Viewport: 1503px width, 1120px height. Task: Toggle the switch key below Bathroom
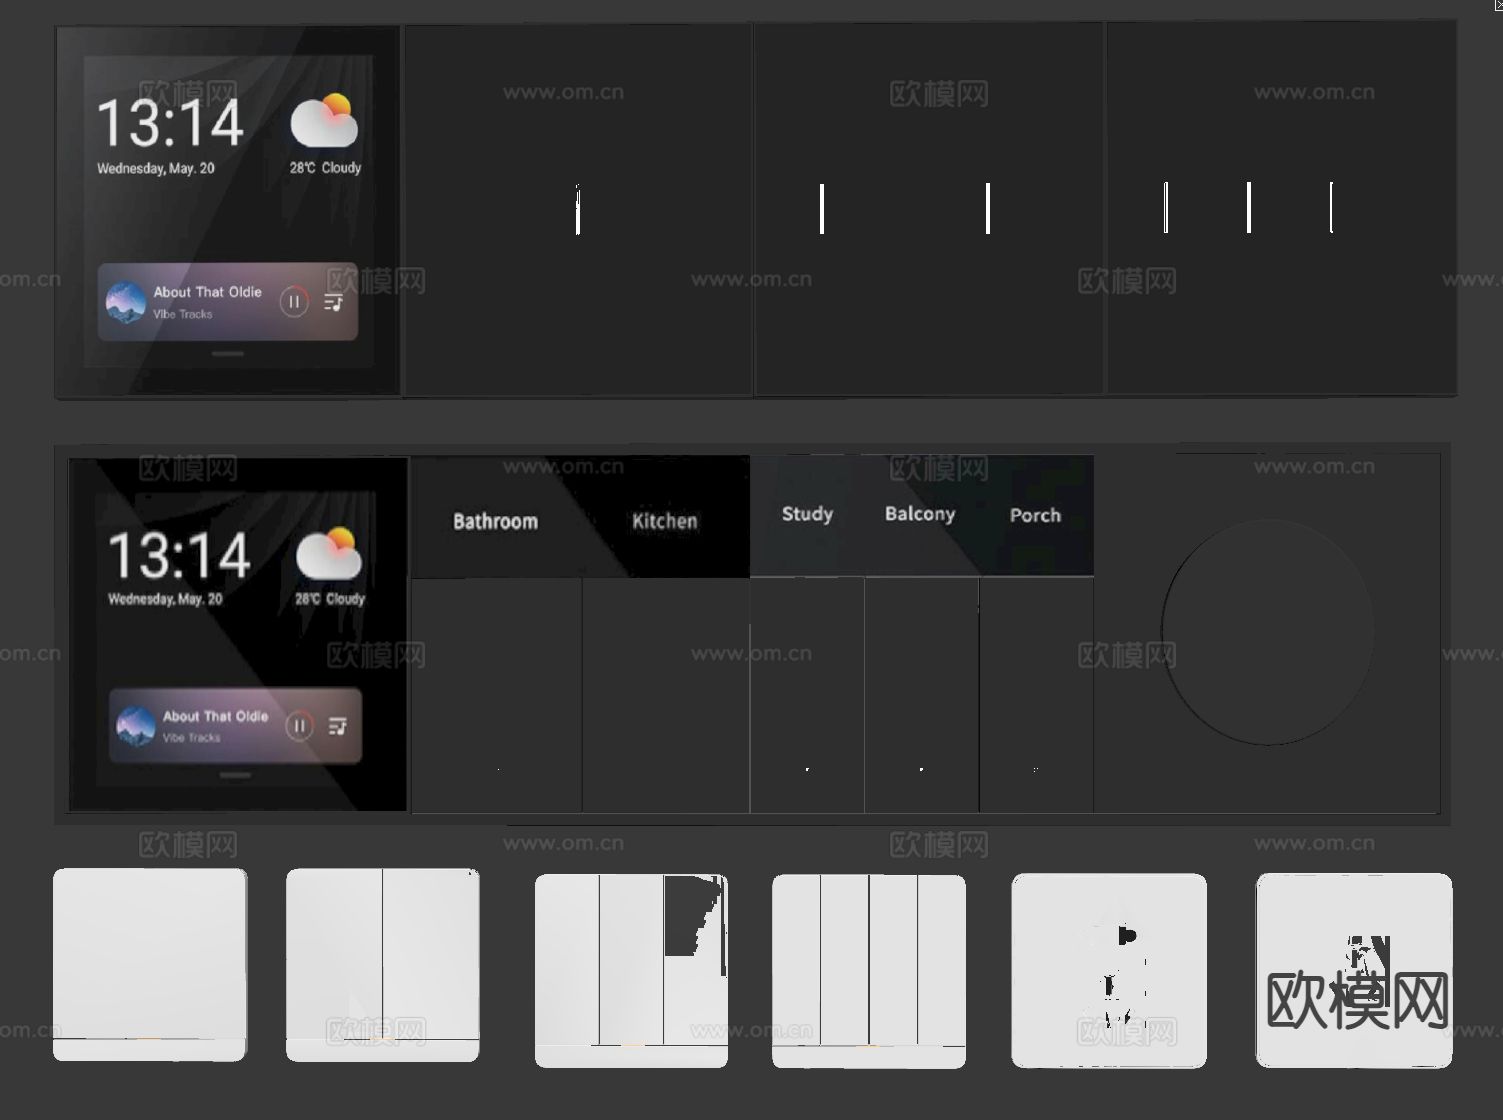coord(497,695)
